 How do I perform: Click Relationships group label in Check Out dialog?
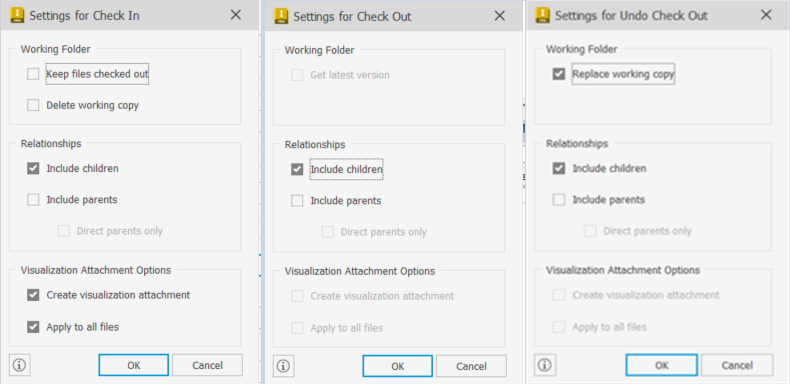315,145
